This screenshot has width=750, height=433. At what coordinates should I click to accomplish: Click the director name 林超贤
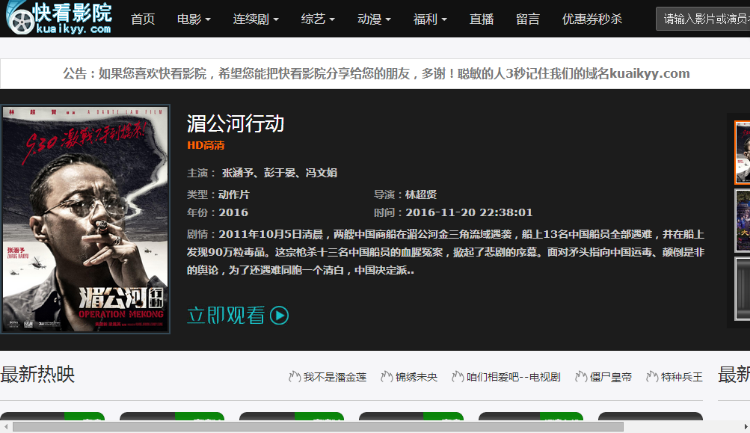(421, 194)
